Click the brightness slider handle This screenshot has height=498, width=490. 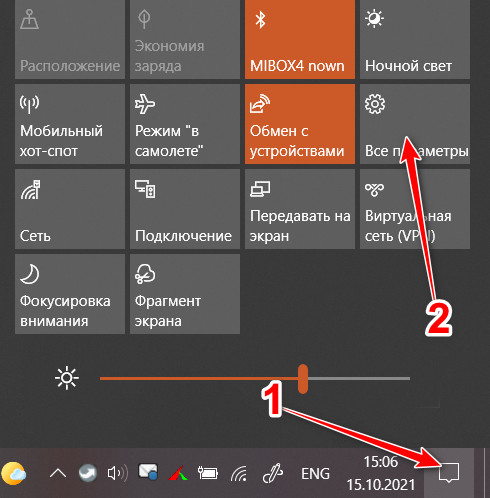303,379
